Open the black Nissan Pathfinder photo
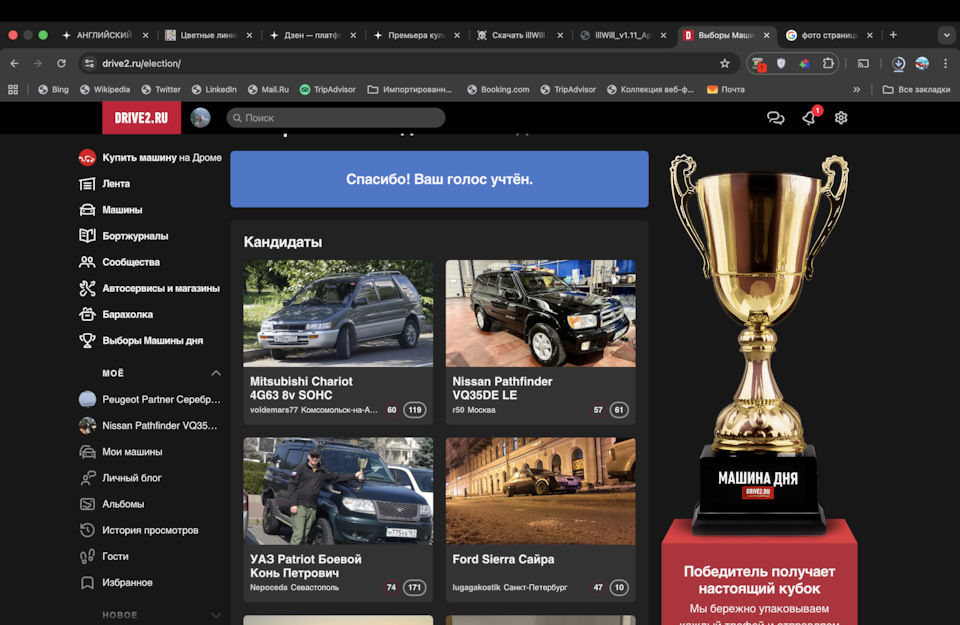The height and width of the screenshot is (625, 960). coord(541,313)
